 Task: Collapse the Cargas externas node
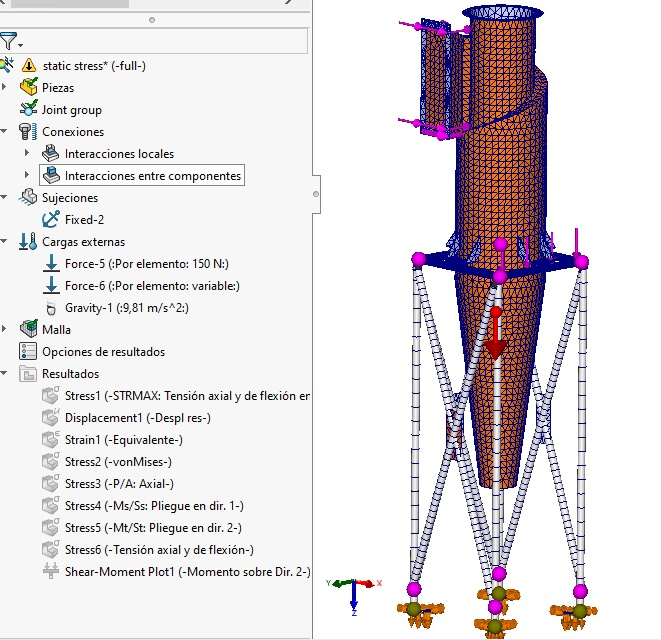(x=4, y=242)
